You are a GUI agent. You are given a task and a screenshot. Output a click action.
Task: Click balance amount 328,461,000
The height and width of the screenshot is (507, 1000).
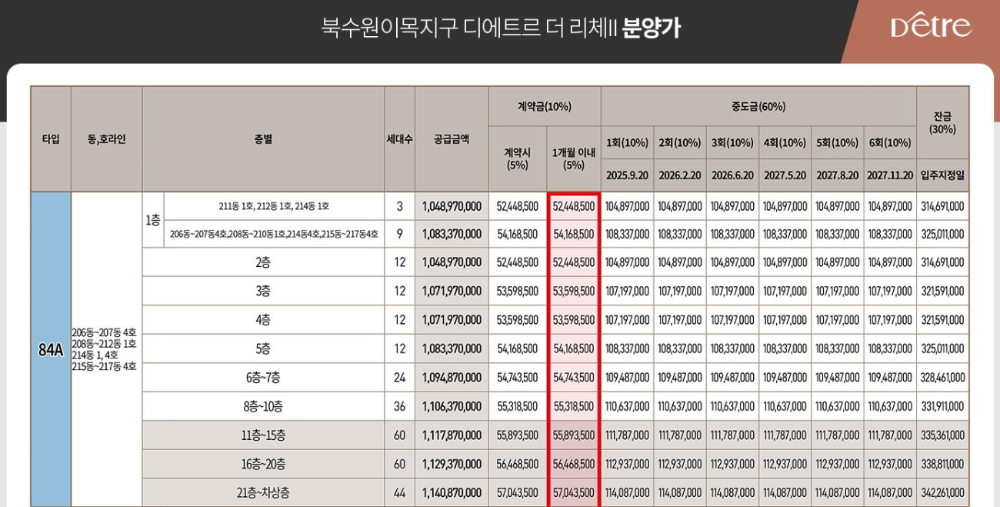coord(943,378)
